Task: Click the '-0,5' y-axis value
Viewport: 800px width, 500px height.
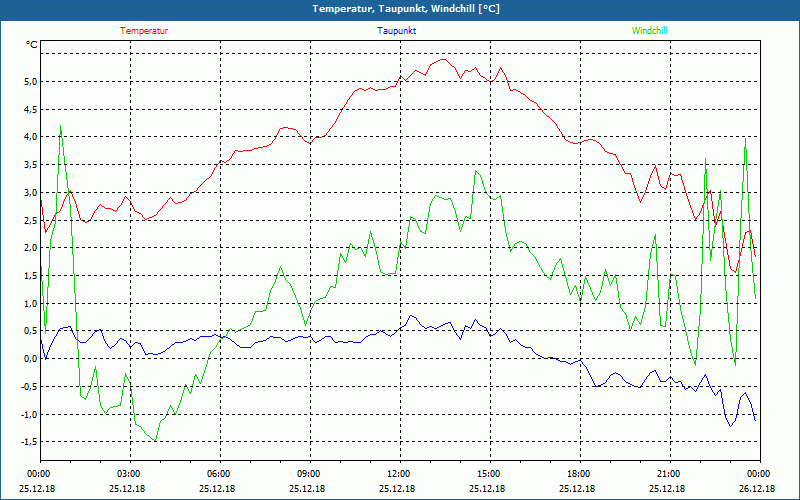Action: point(29,387)
